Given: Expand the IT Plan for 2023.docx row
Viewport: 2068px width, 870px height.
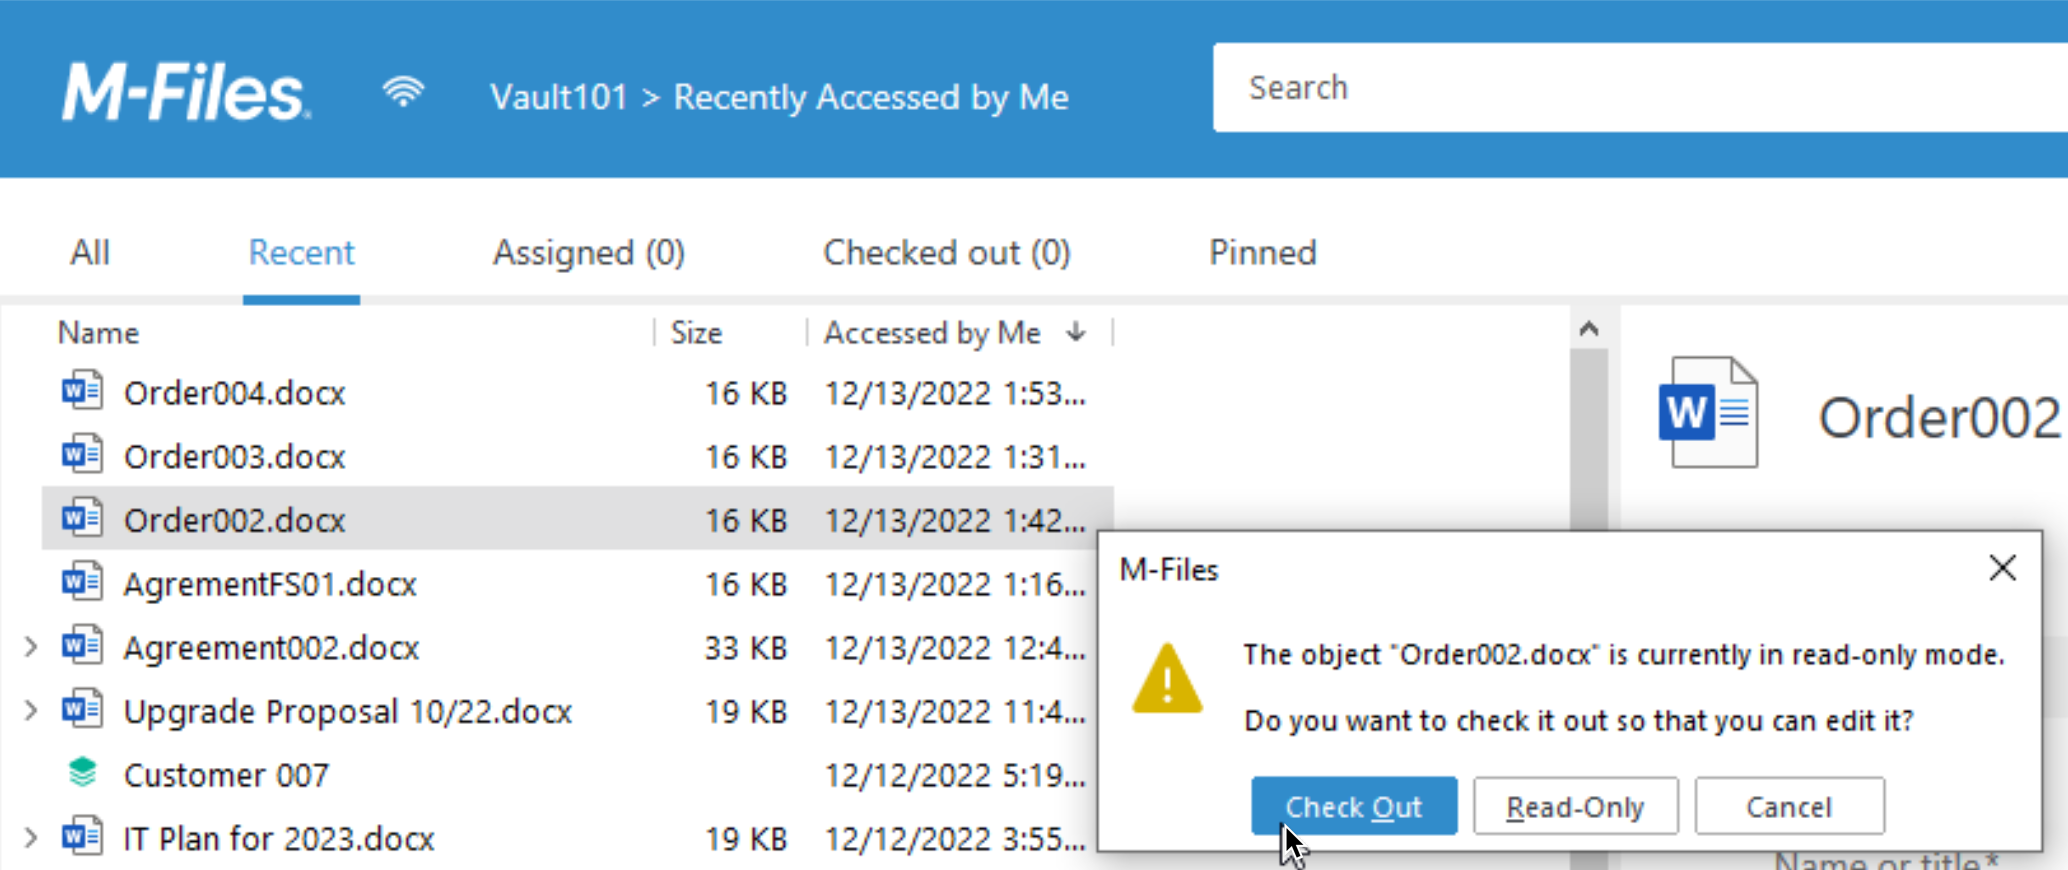Looking at the screenshot, I should (x=30, y=837).
